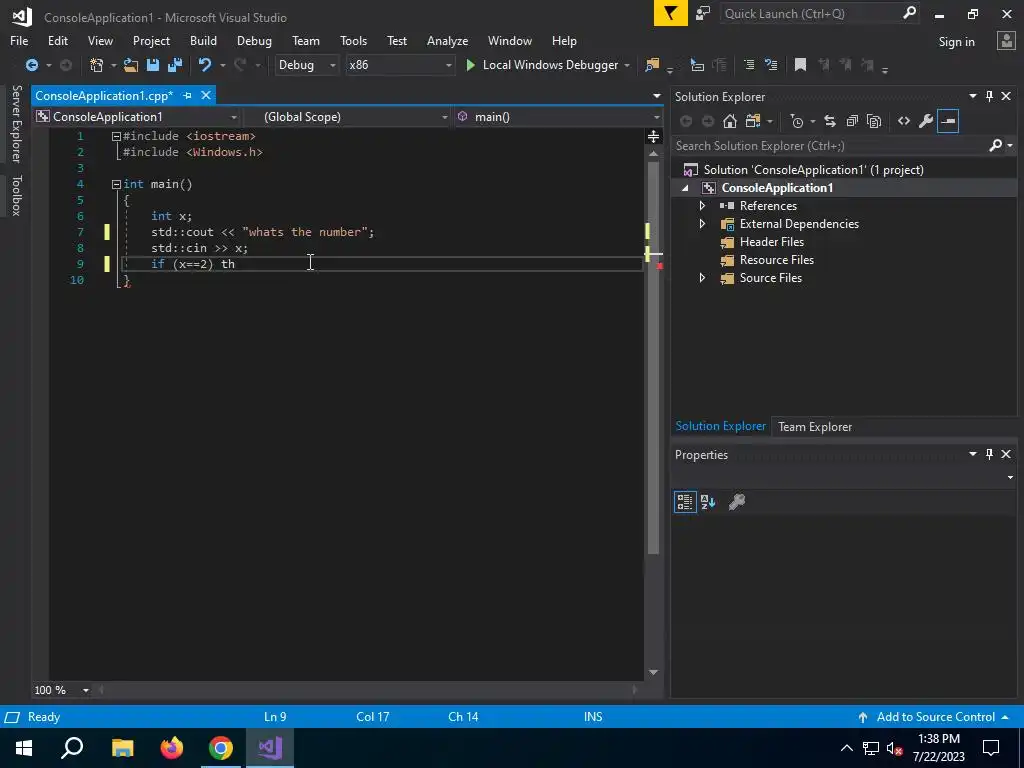
Task: Open Firefox from the taskbar
Action: coord(172,748)
